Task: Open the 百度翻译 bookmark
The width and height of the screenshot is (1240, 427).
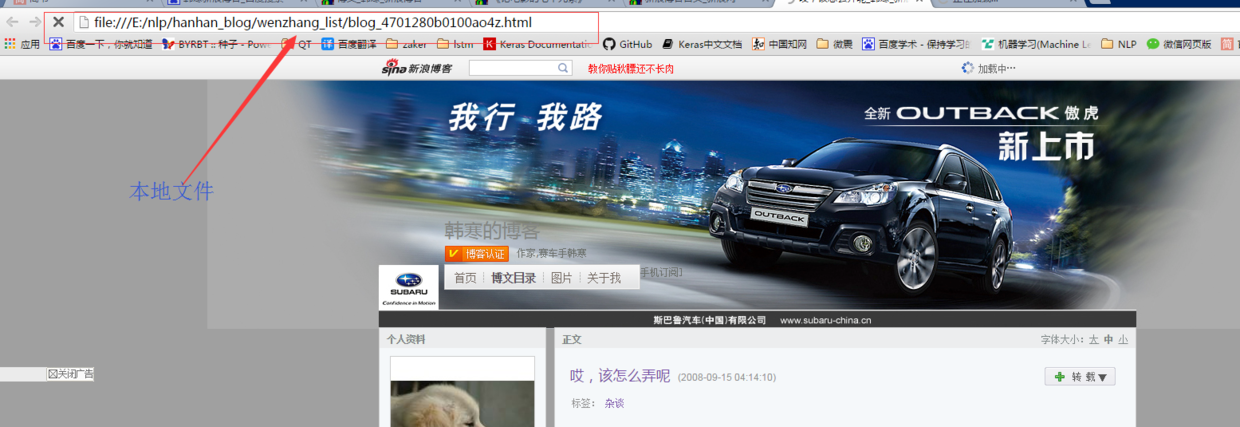Action: [350, 44]
